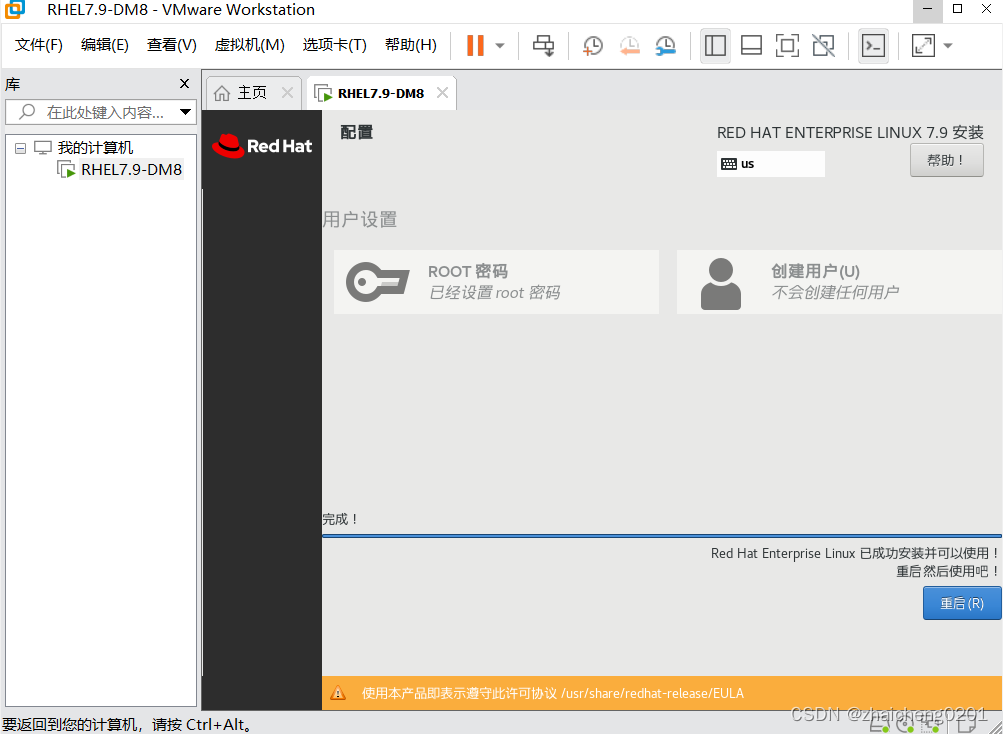Click the installation progress bar
1003x734 pixels.
(x=661, y=536)
